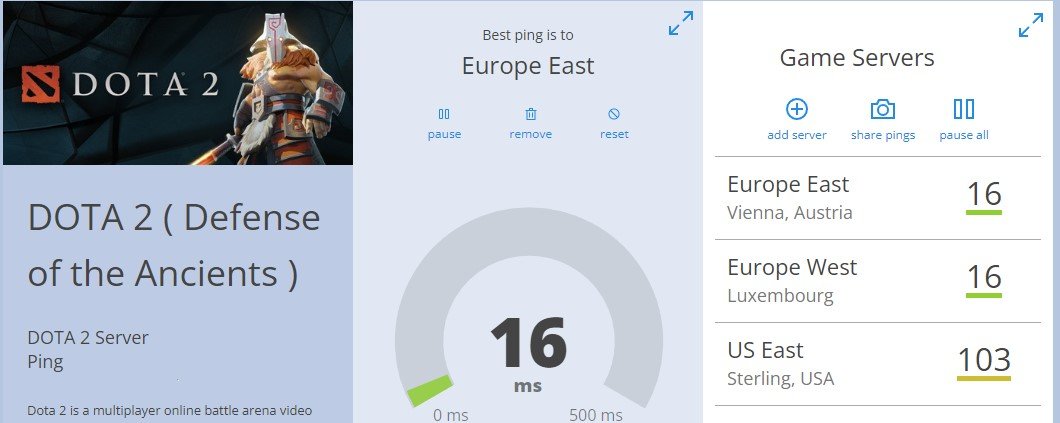Image resolution: width=1060 pixels, height=423 pixels.
Task: Click the 'remove' text label
Action: [x=531, y=134]
